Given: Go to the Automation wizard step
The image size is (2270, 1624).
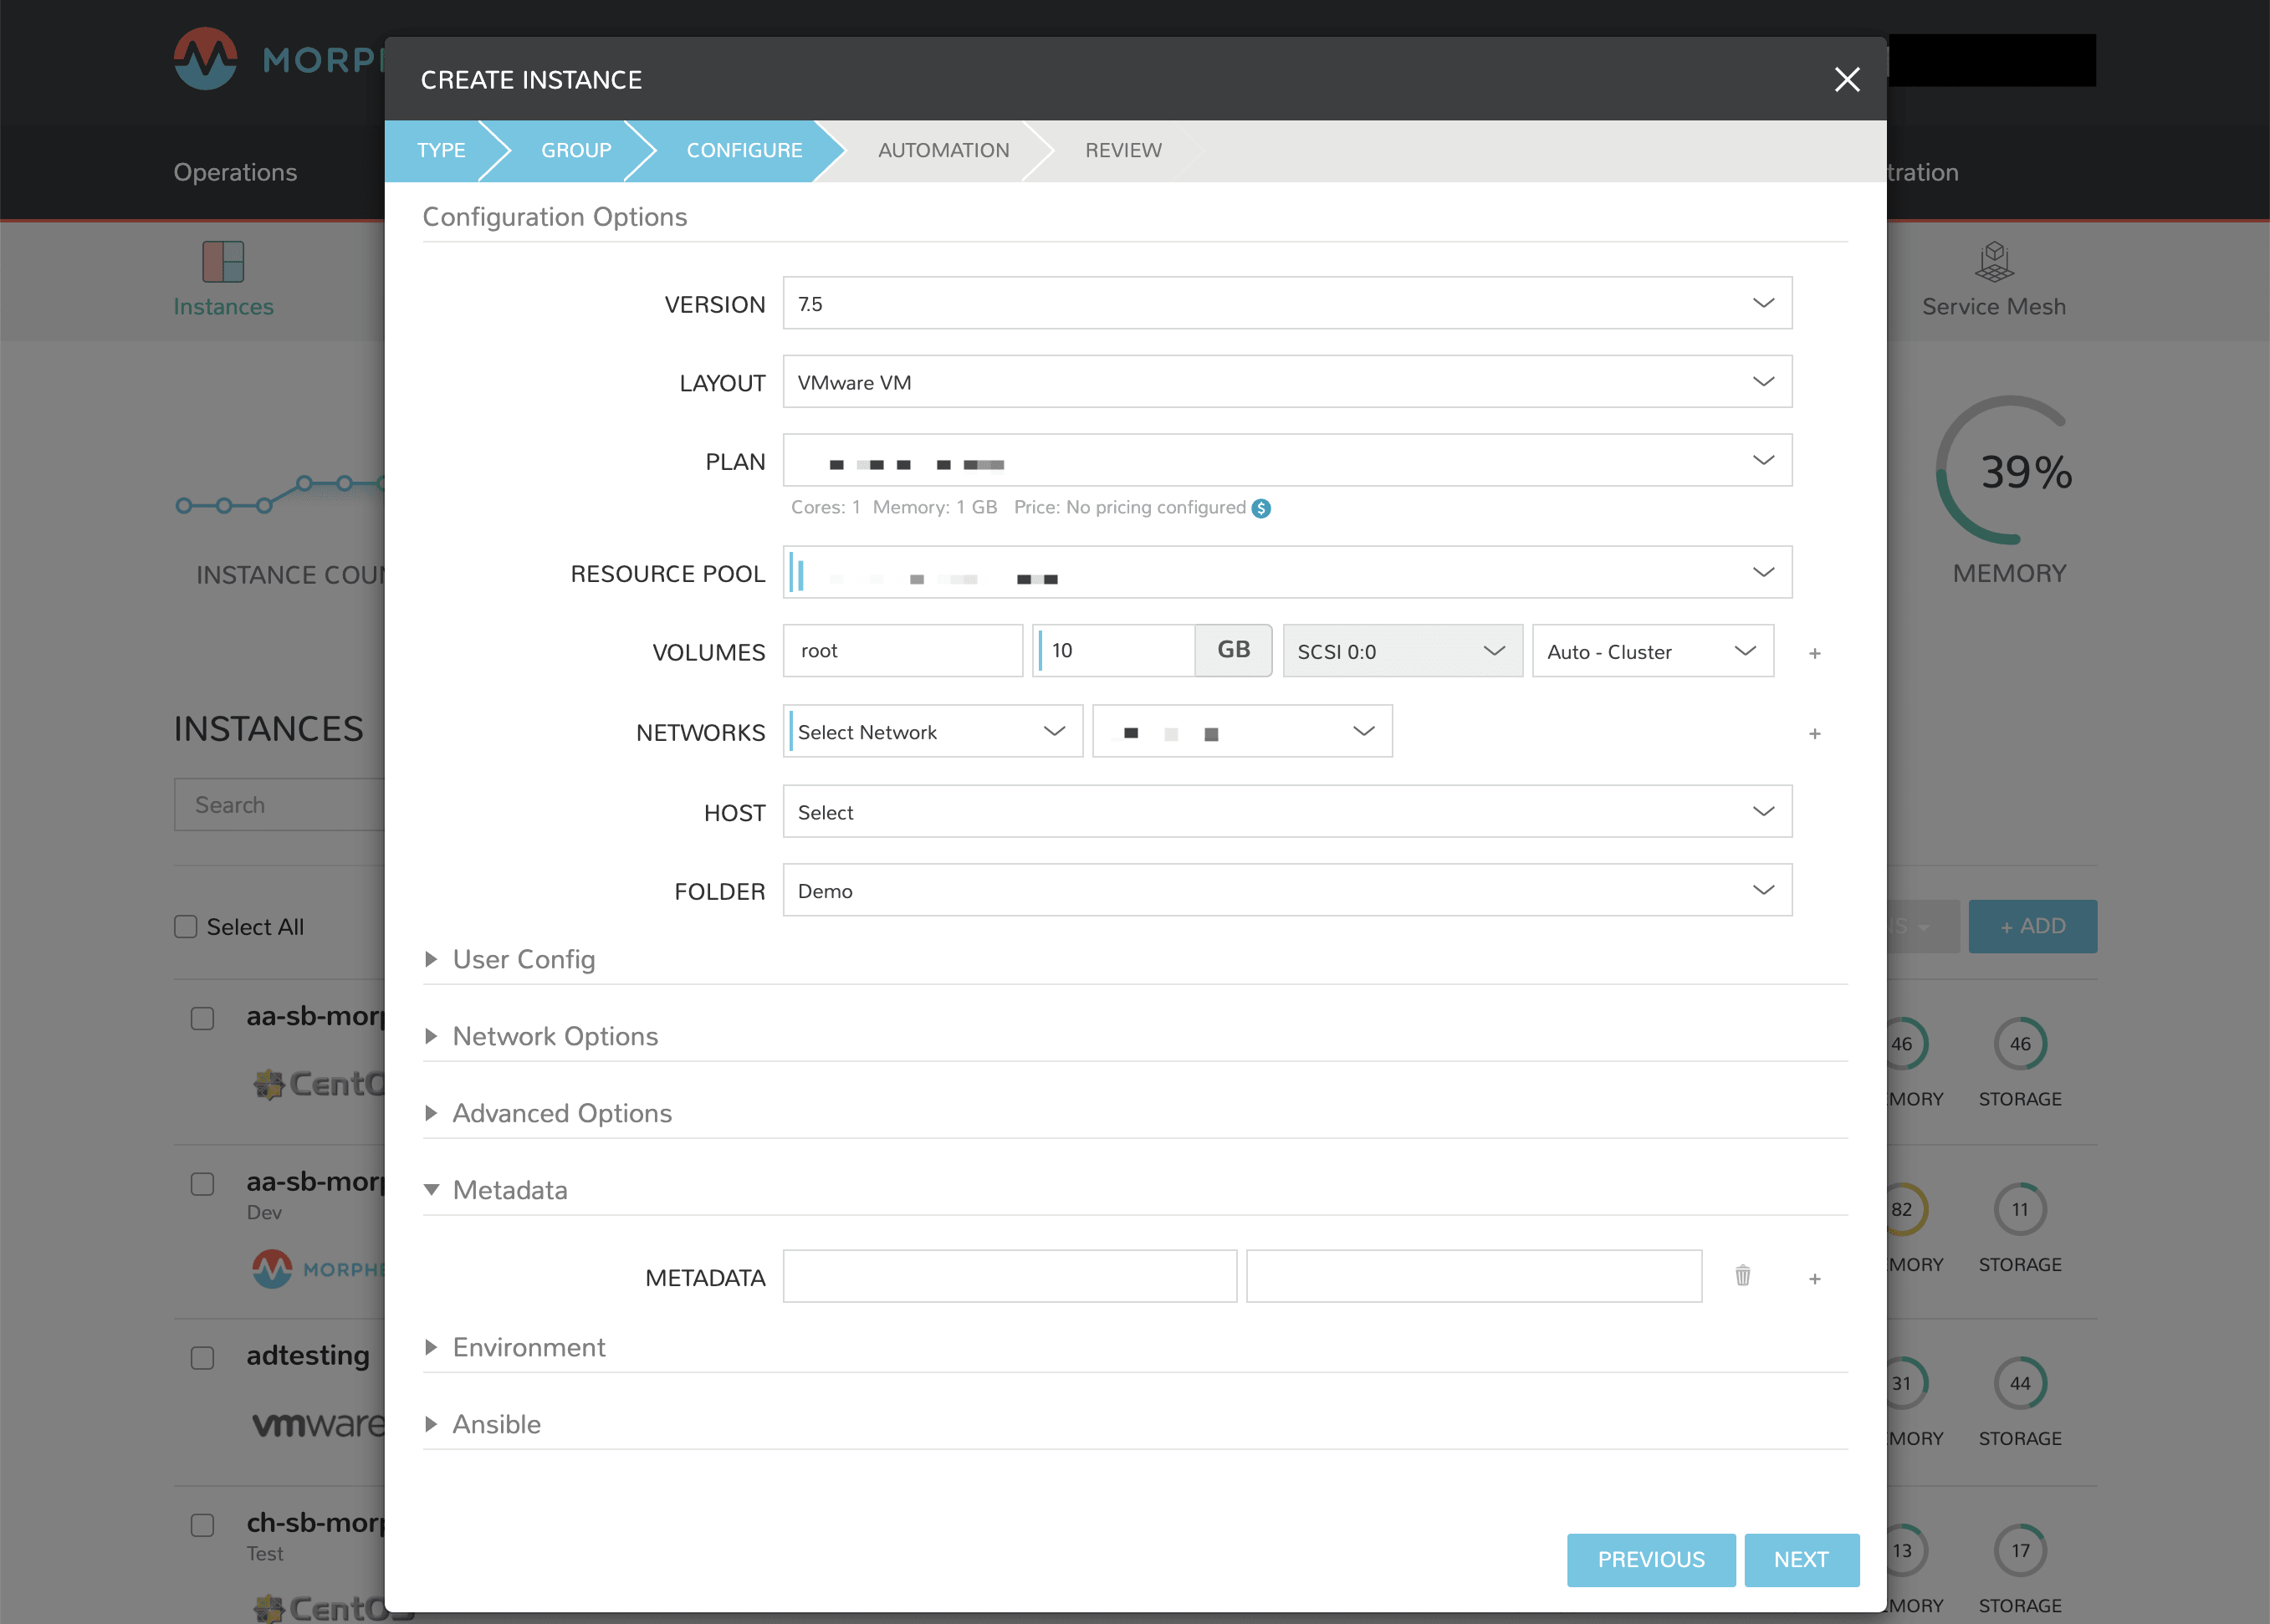Looking at the screenshot, I should pos(943,150).
